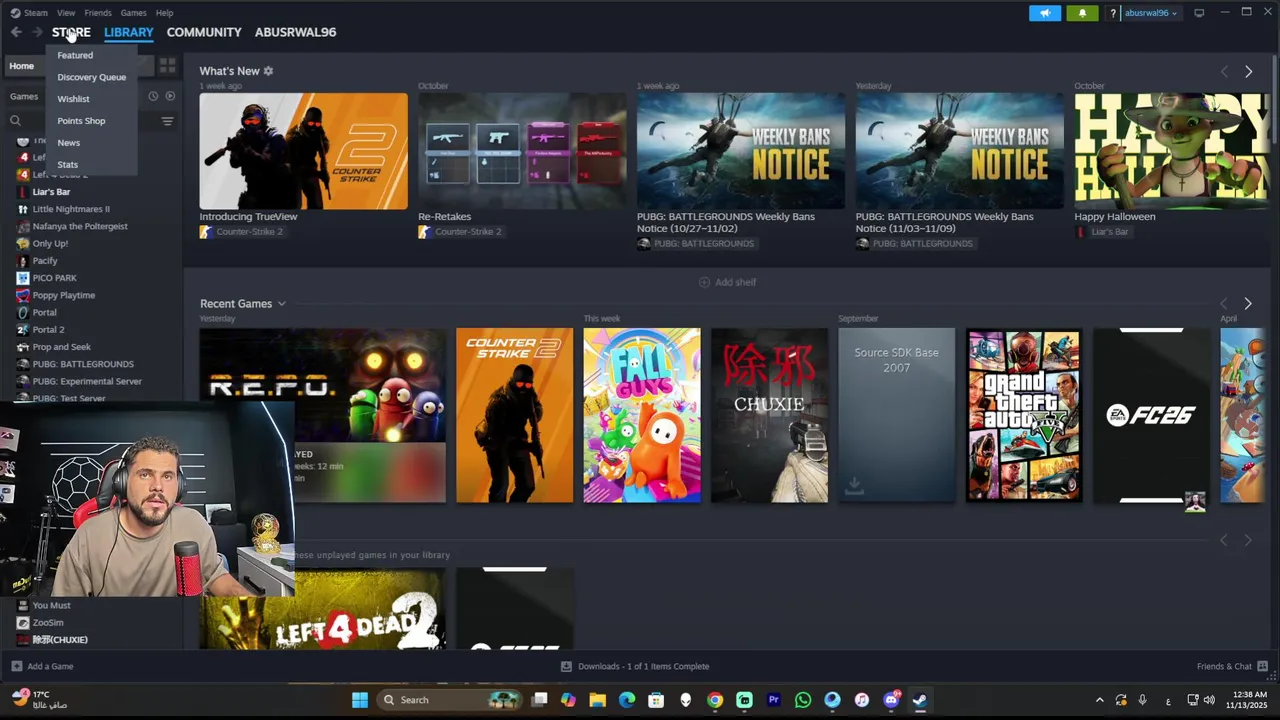Open abusrwal96 account dropdown
Viewport: 1280px width, 720px height.
pyautogui.click(x=1151, y=13)
